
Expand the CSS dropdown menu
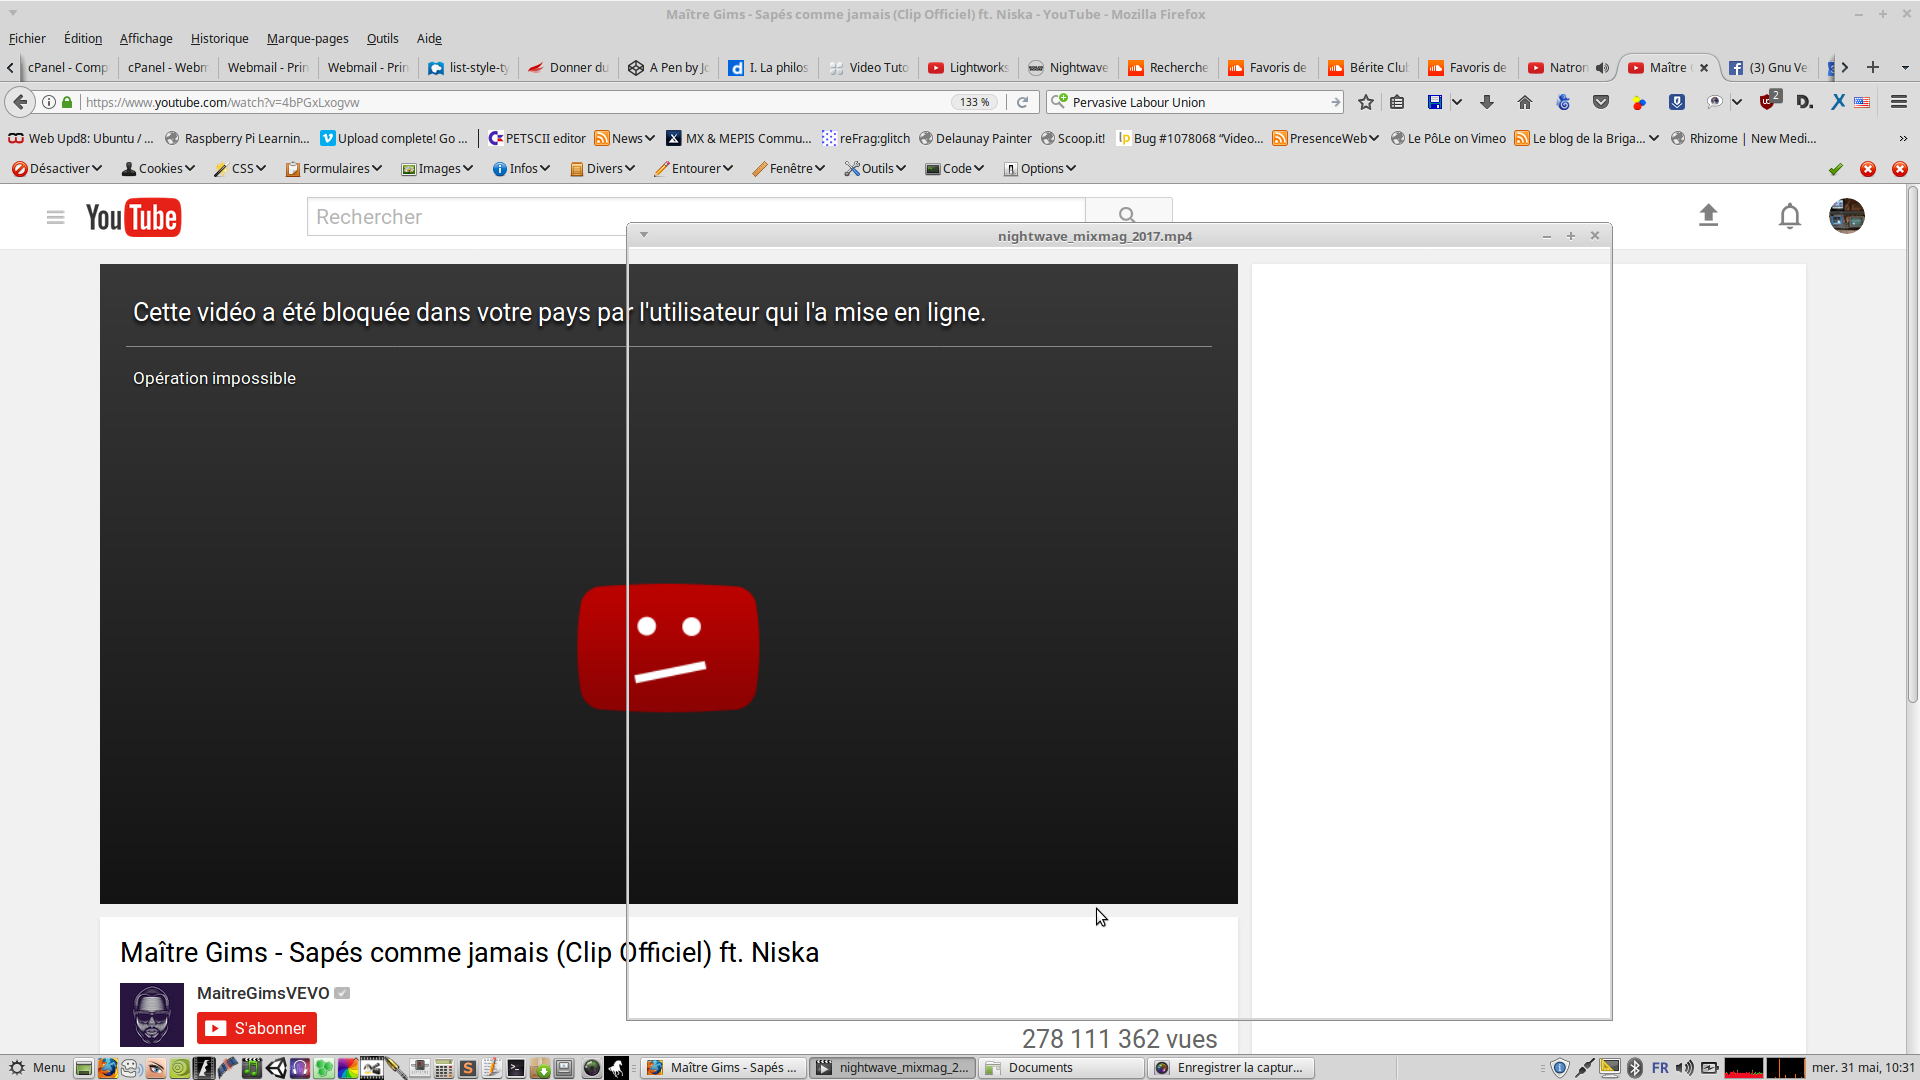[x=241, y=169]
